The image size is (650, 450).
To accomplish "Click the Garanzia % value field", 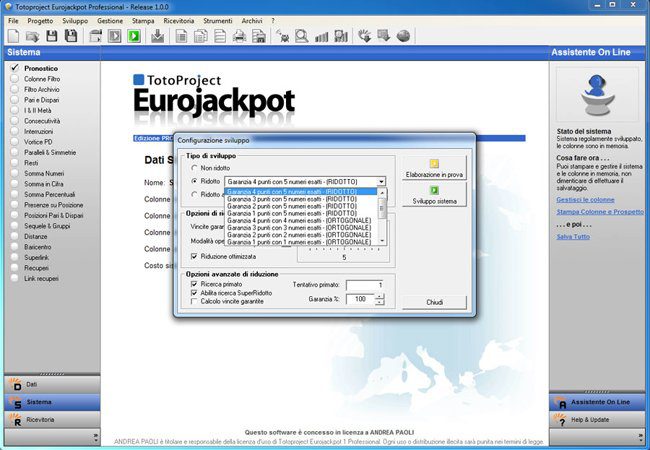I will tap(360, 299).
